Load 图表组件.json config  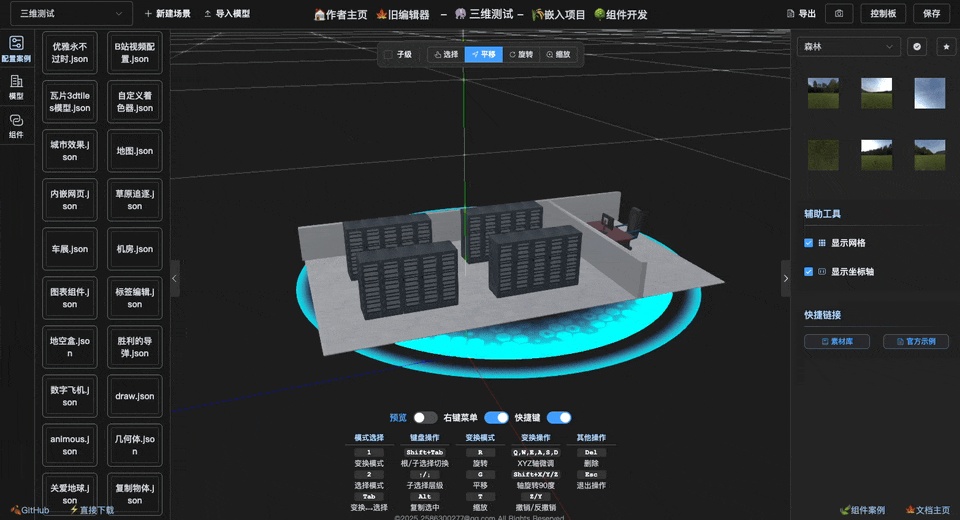[x=70, y=298]
